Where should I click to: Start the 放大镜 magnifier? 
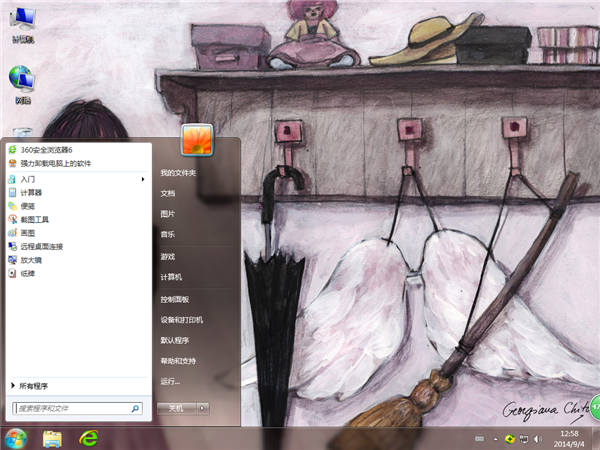coord(30,259)
